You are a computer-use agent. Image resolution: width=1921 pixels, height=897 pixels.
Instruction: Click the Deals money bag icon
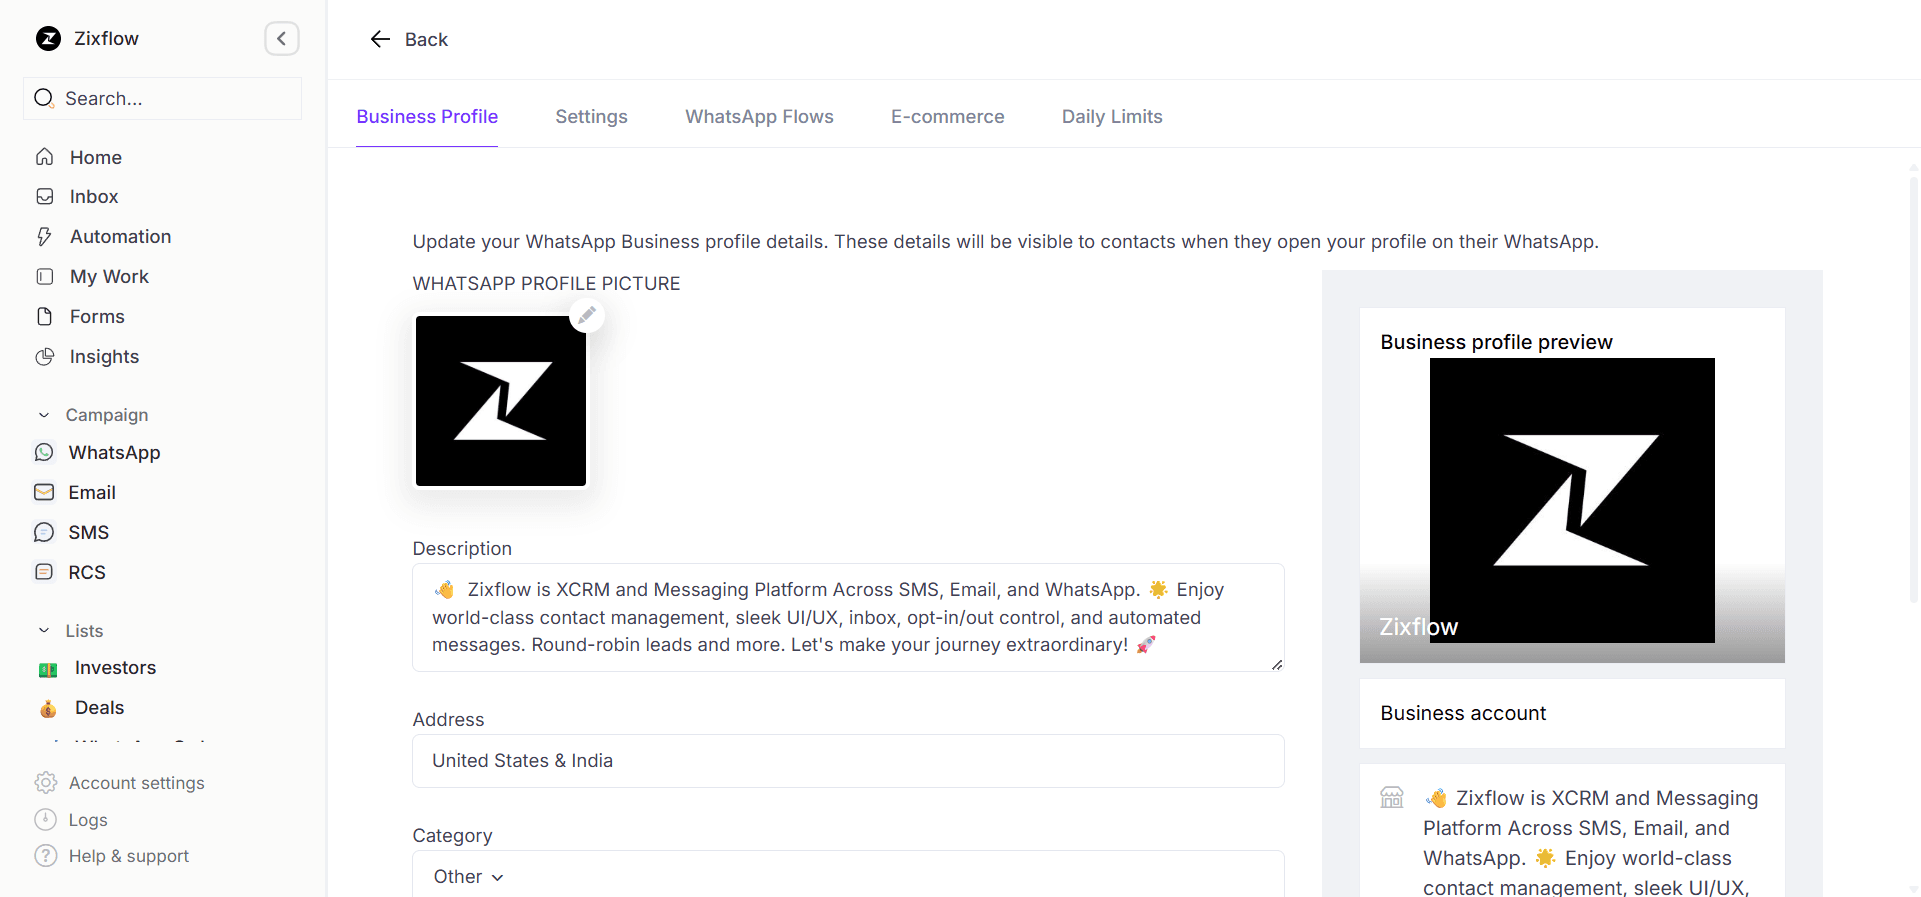[x=48, y=709]
